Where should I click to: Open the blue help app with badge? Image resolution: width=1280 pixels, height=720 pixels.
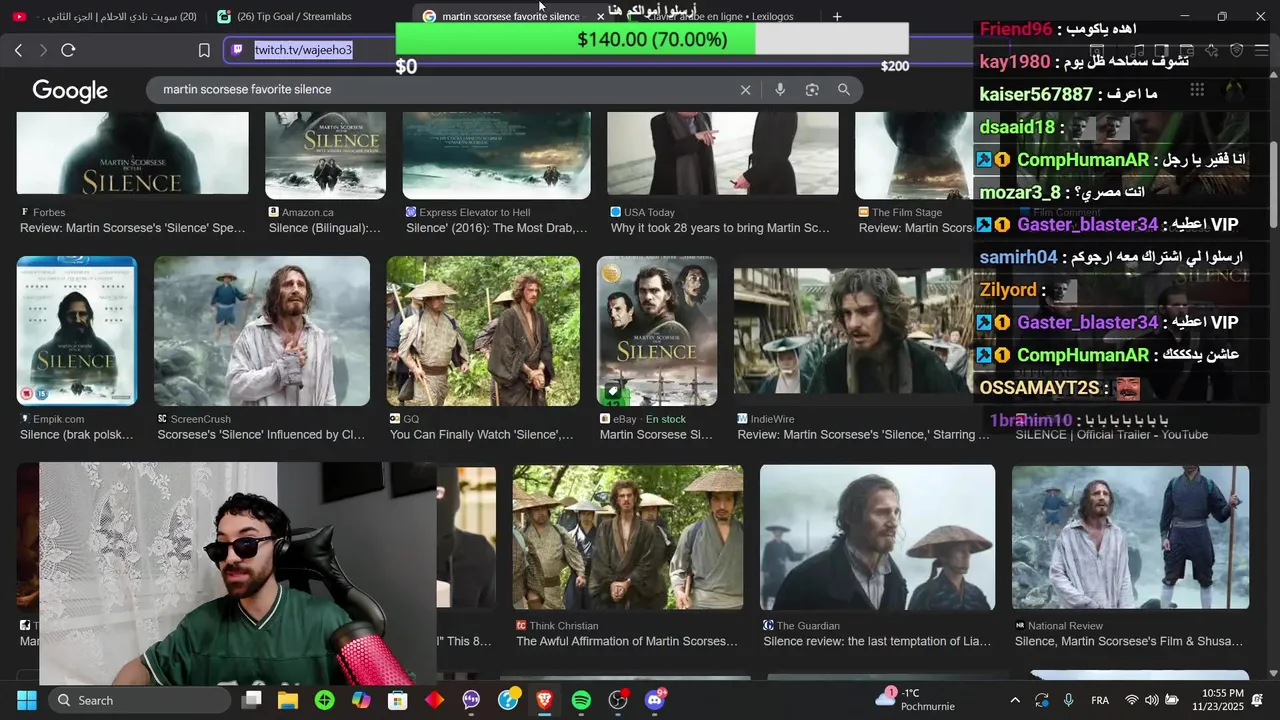coord(508,699)
